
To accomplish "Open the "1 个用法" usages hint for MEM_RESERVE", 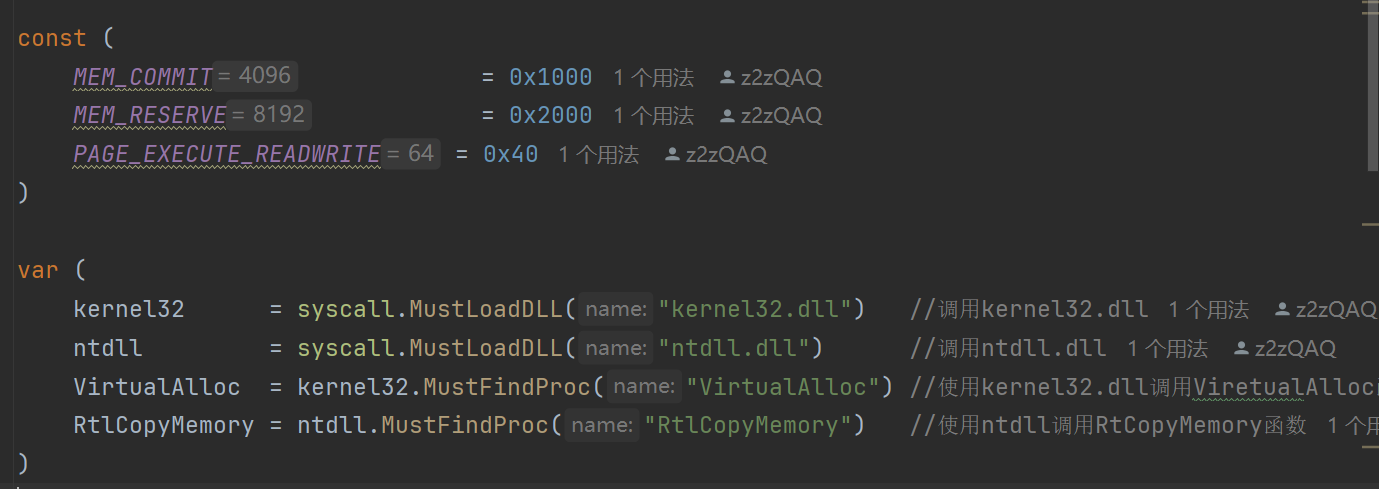I will (x=653, y=116).
